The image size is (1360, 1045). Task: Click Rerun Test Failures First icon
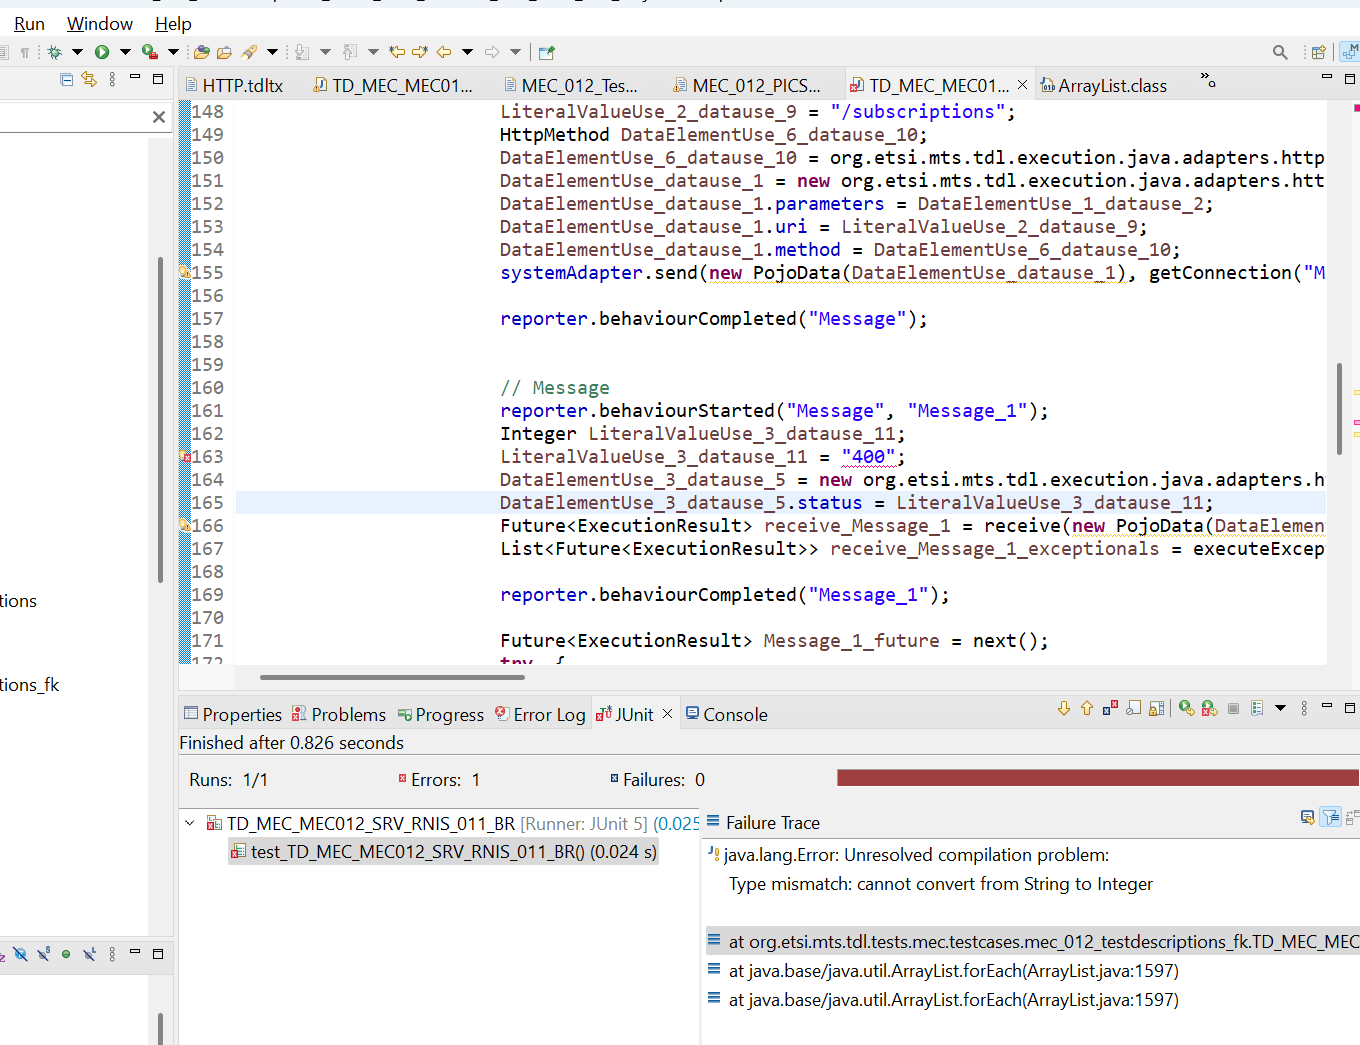[1210, 709]
